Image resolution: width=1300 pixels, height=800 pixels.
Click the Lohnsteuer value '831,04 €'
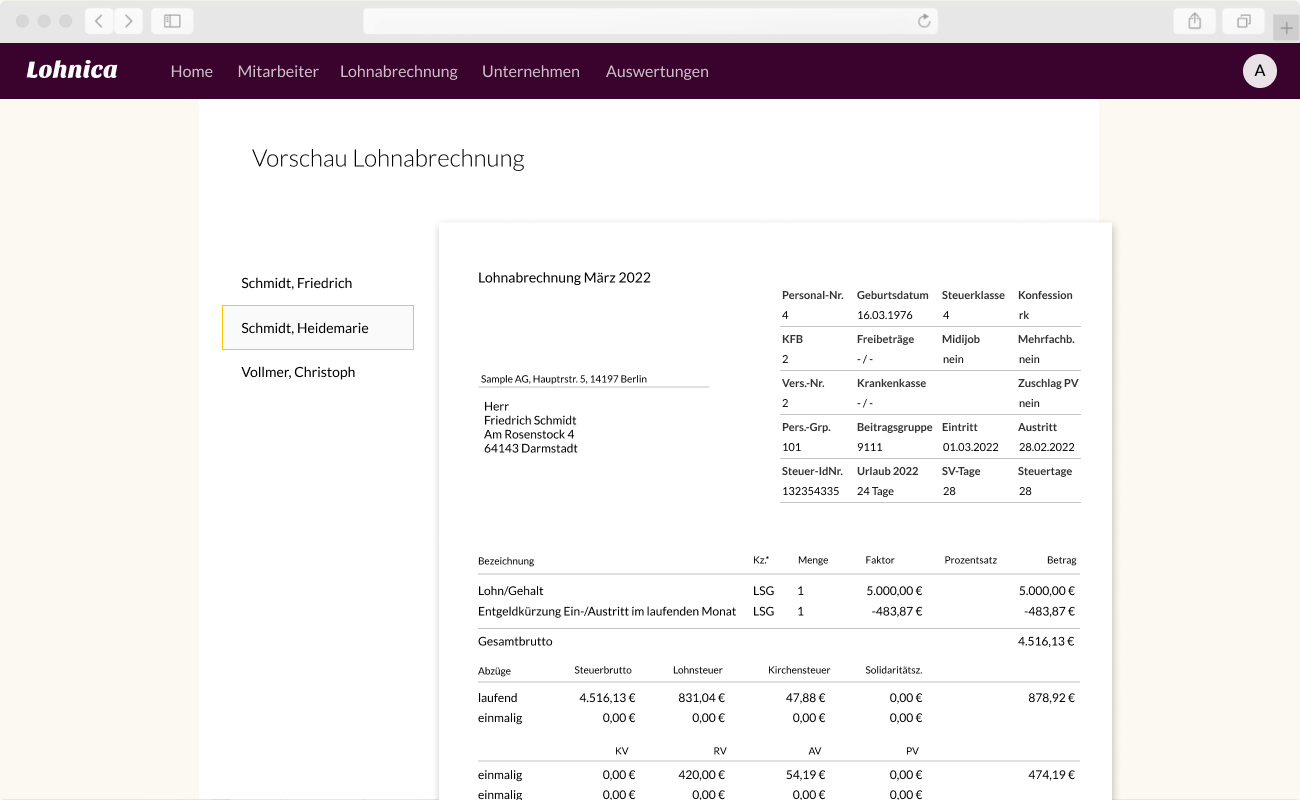pyautogui.click(x=701, y=698)
